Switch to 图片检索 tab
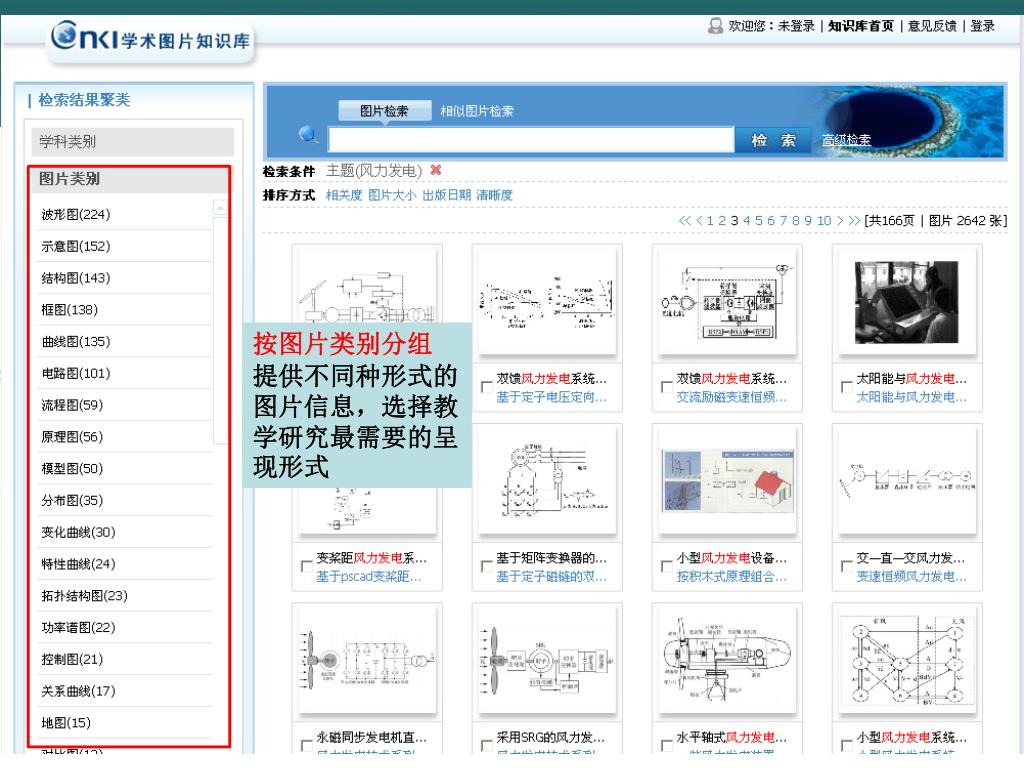 (385, 111)
